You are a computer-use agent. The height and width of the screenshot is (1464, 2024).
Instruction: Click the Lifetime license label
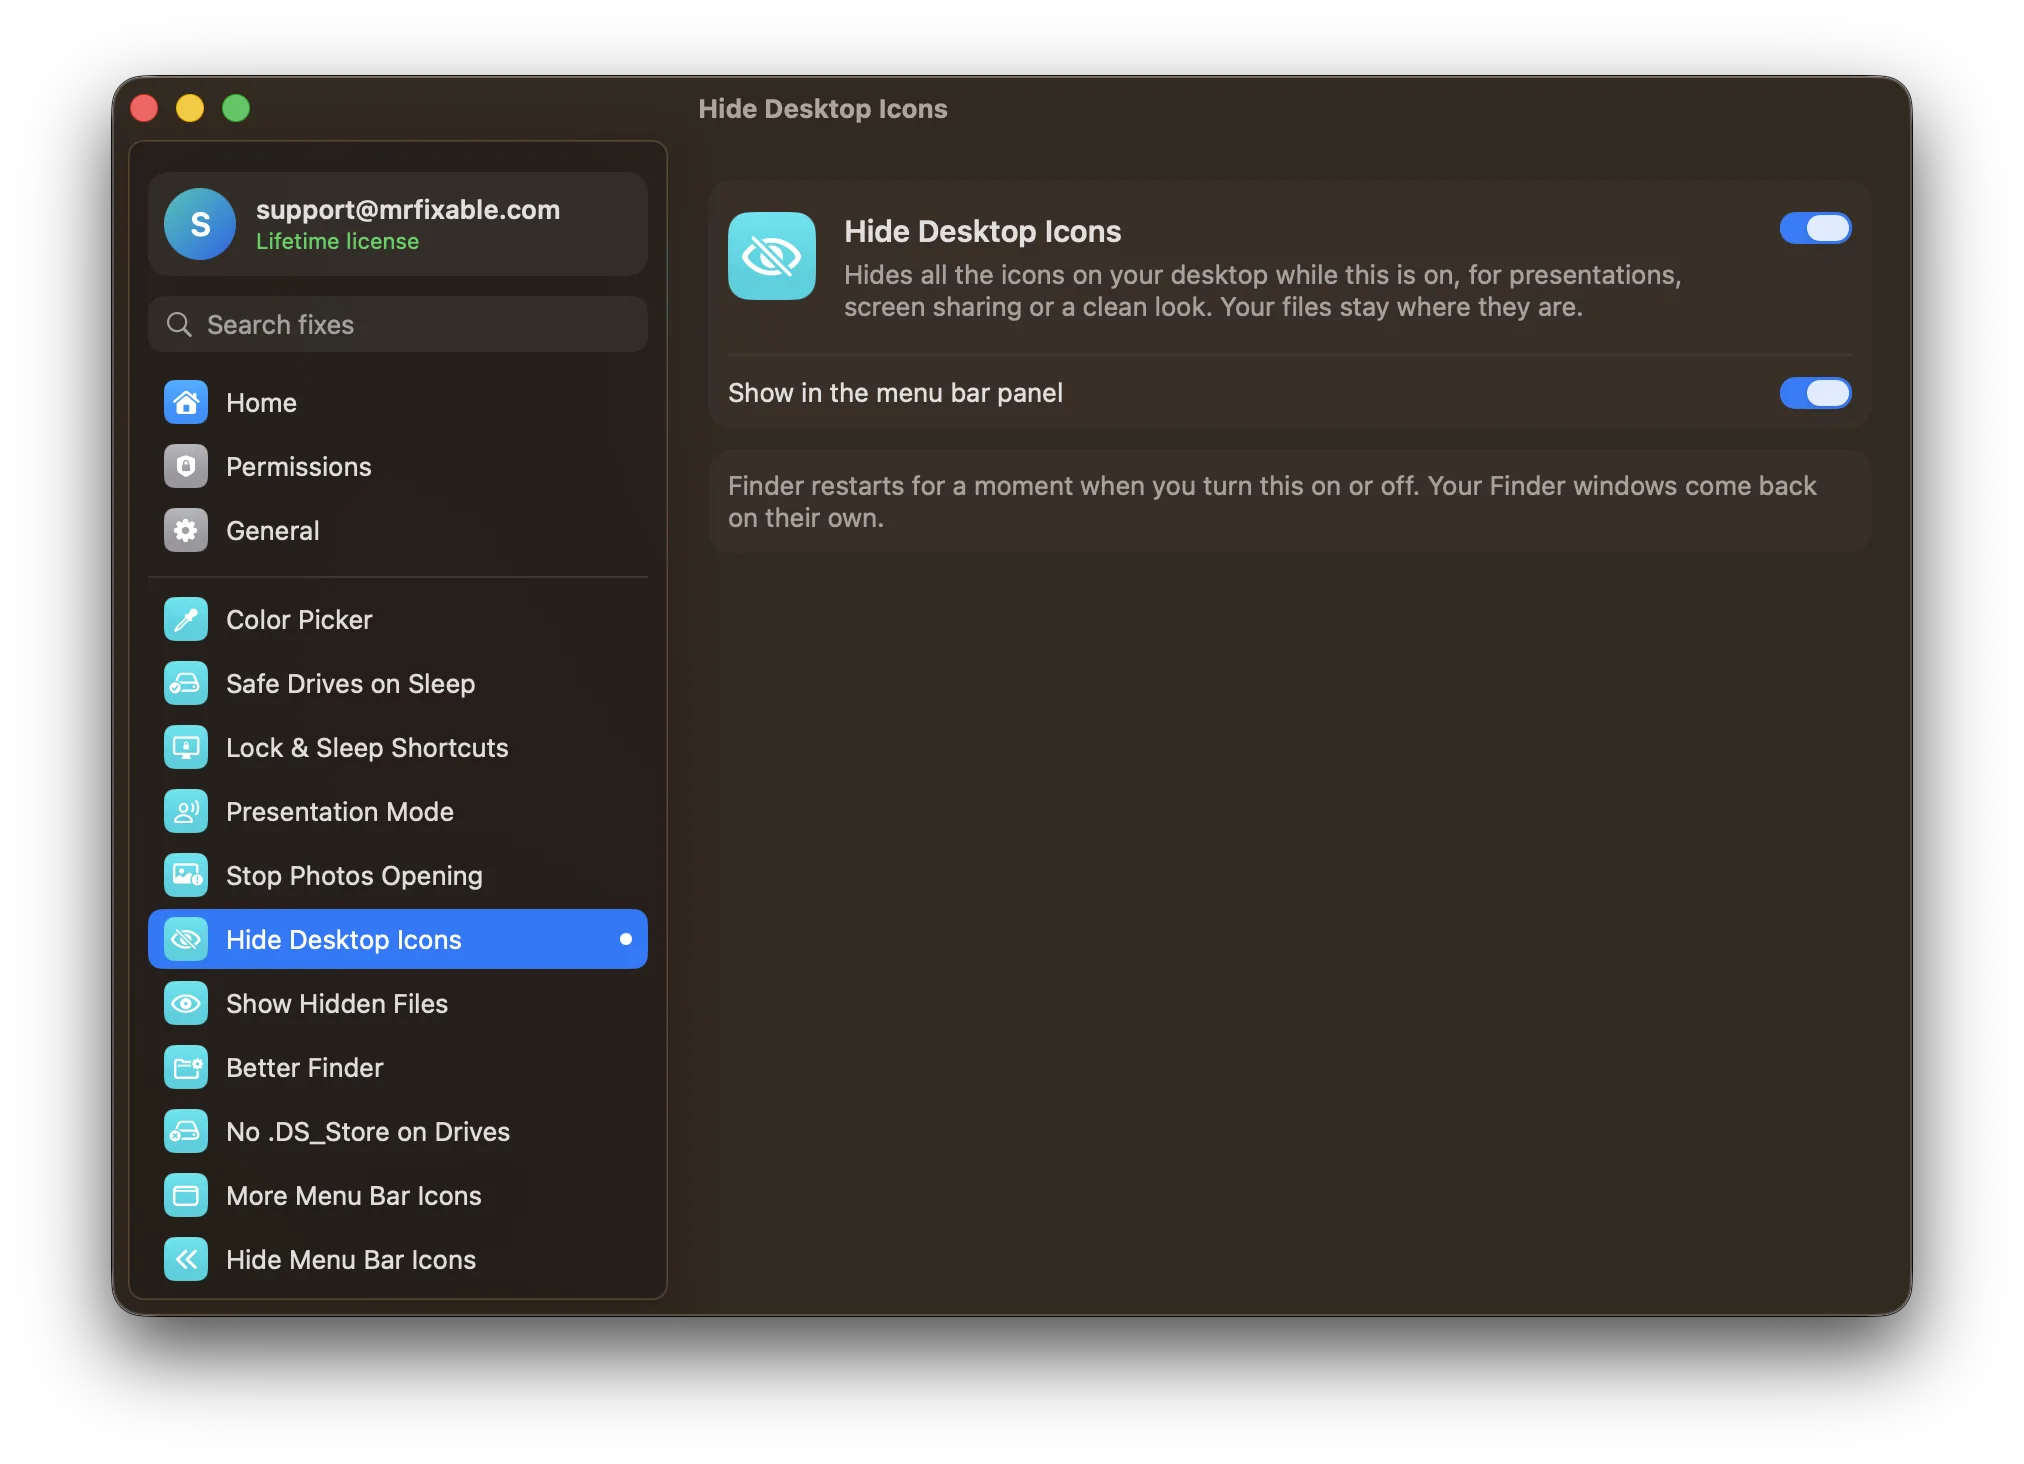(x=337, y=241)
